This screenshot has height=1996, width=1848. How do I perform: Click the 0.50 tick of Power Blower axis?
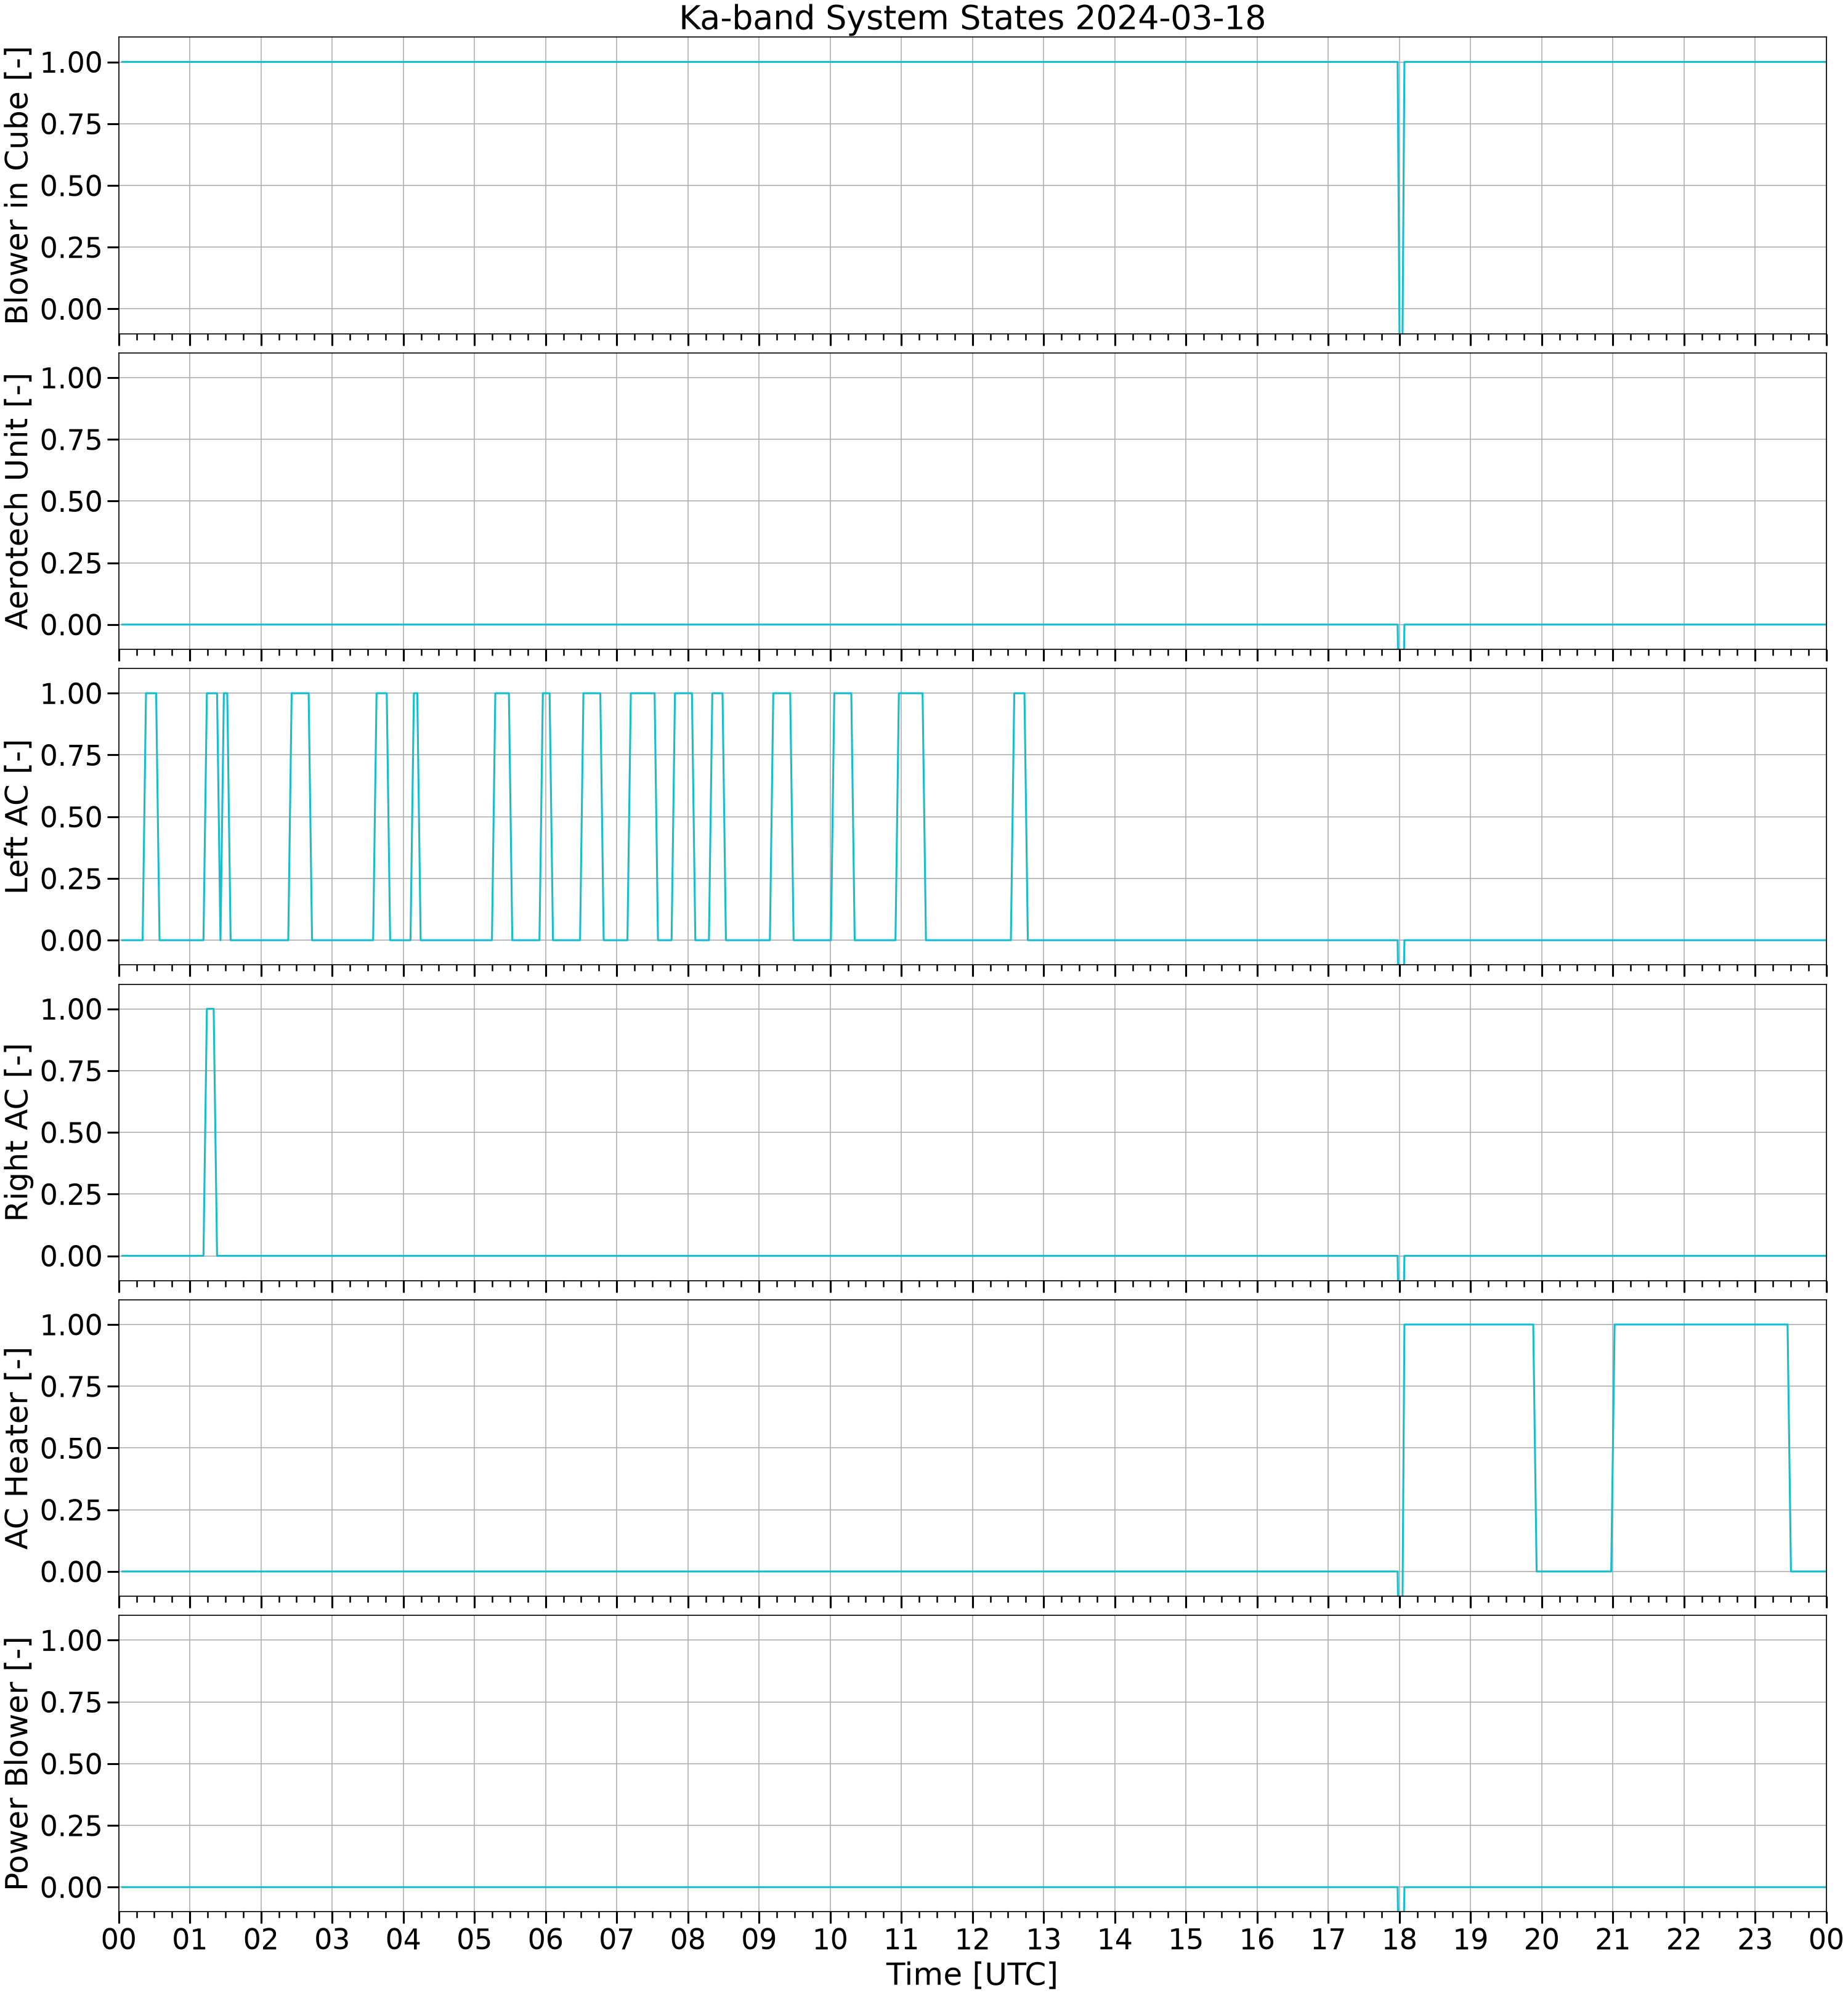pos(71,1764)
